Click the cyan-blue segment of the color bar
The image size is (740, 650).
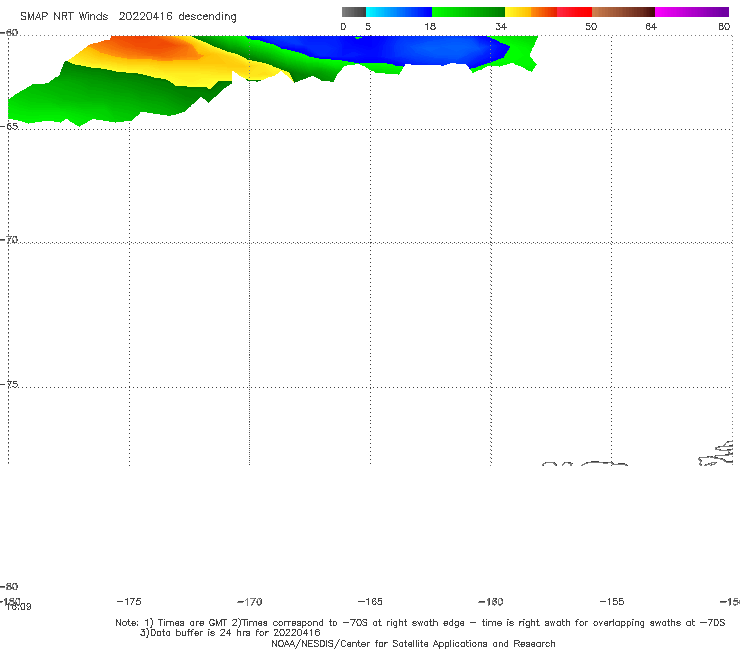(x=399, y=12)
